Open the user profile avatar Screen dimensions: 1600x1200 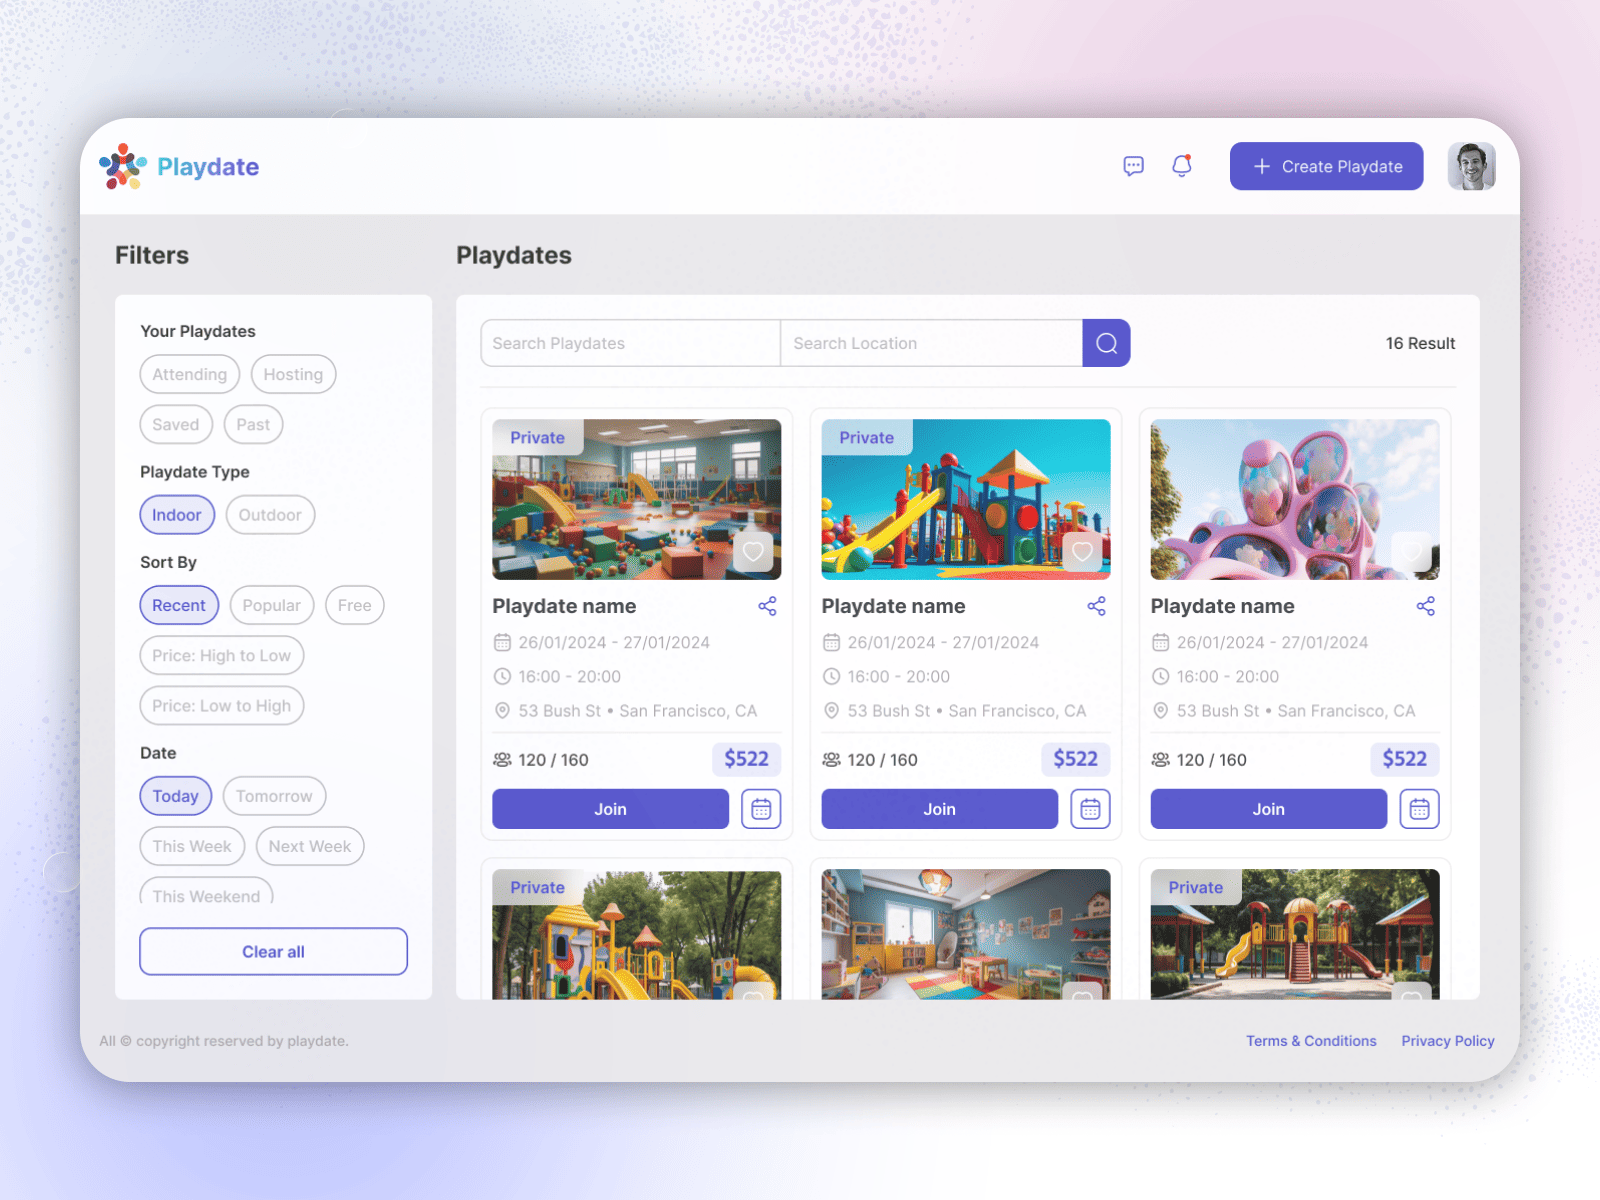(1471, 166)
